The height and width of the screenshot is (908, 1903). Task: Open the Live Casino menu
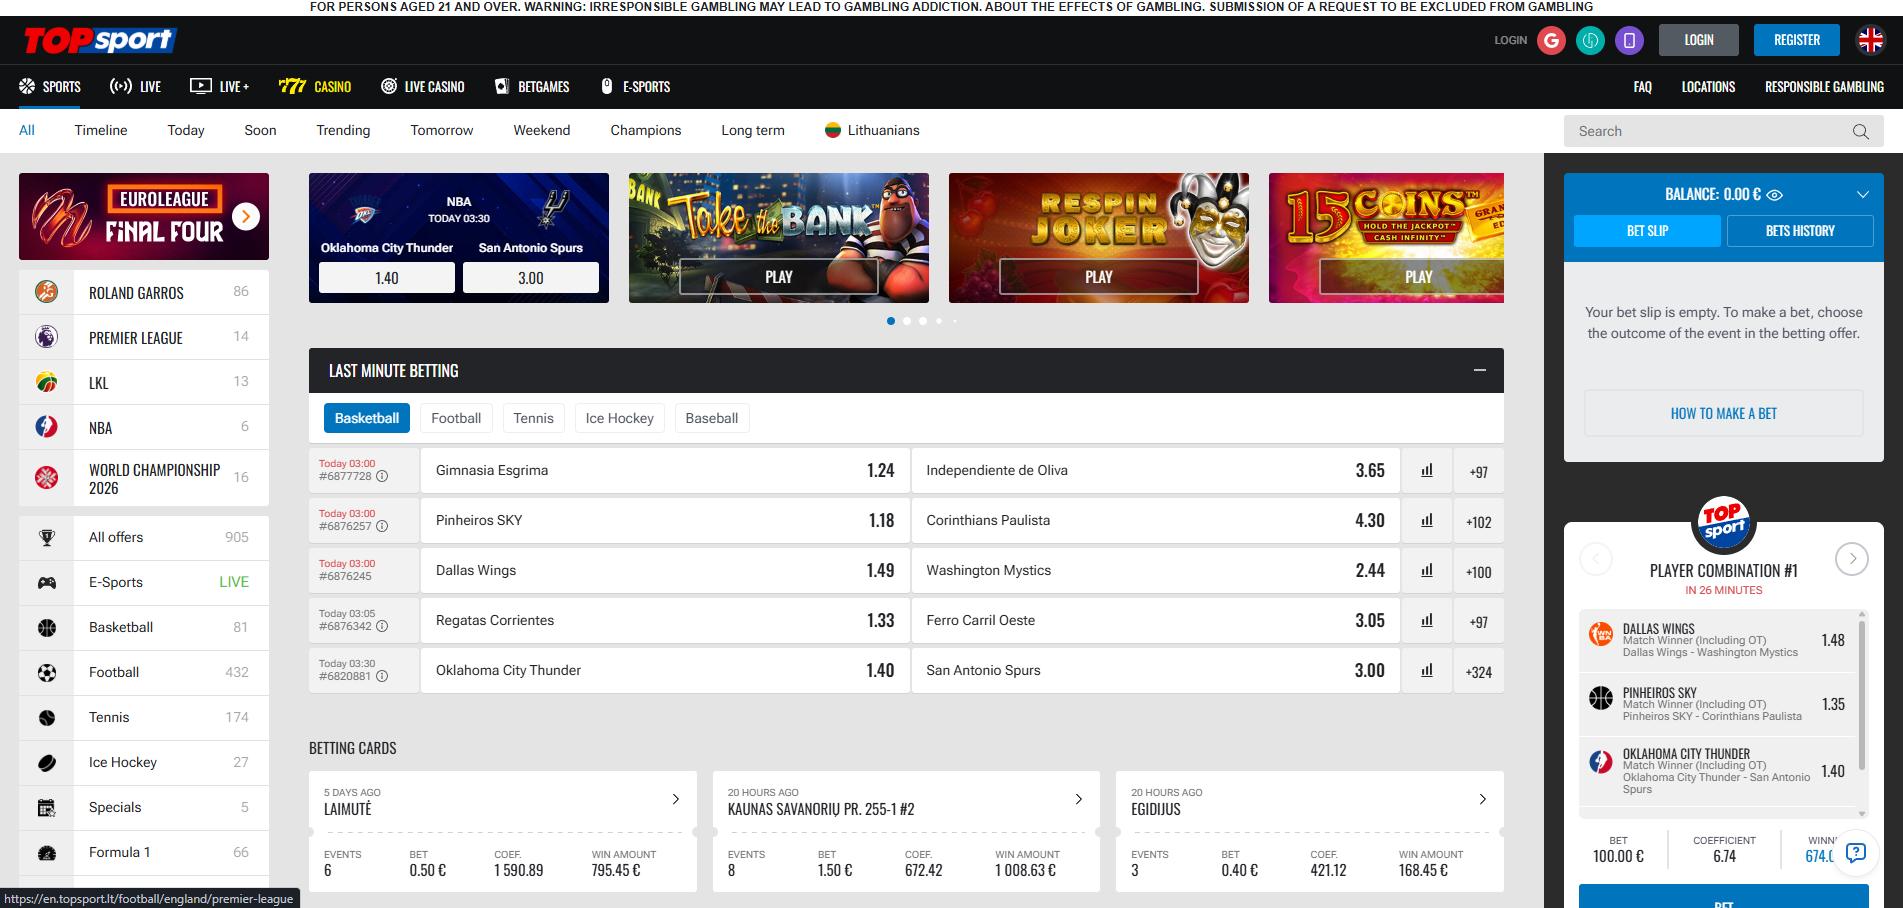[423, 87]
